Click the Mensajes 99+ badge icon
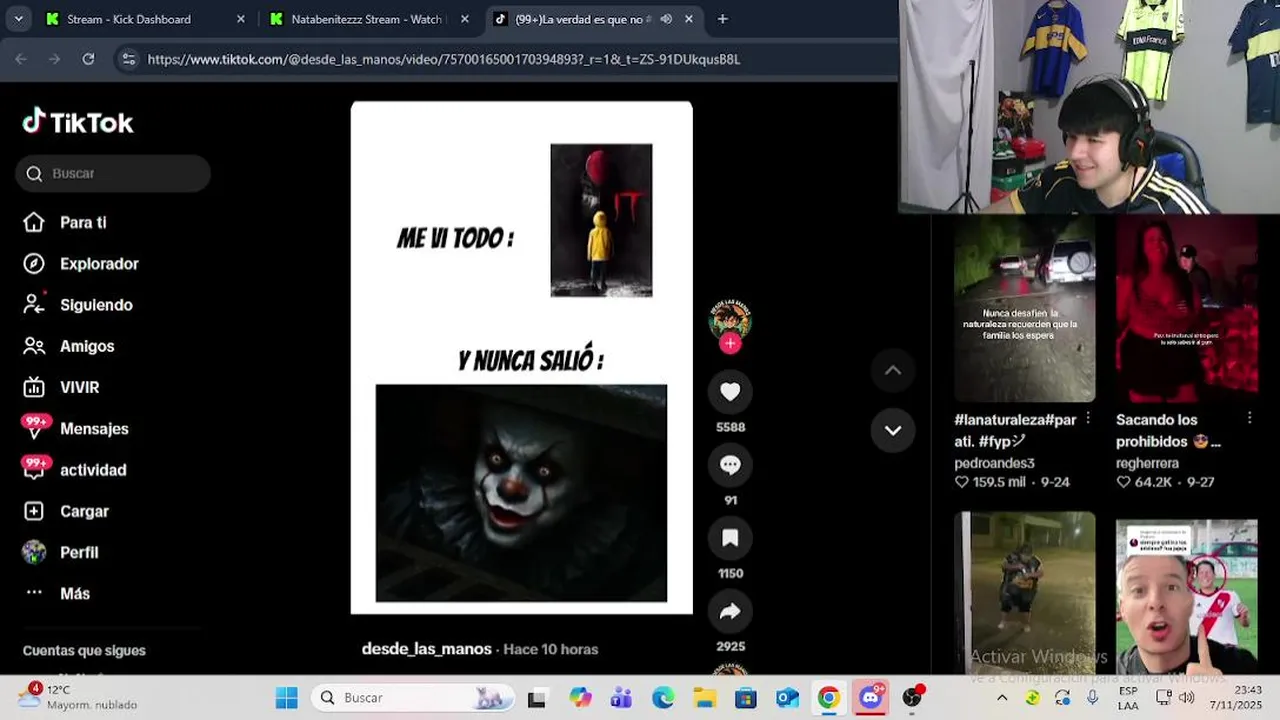This screenshot has width=1280, height=720. pos(35,427)
